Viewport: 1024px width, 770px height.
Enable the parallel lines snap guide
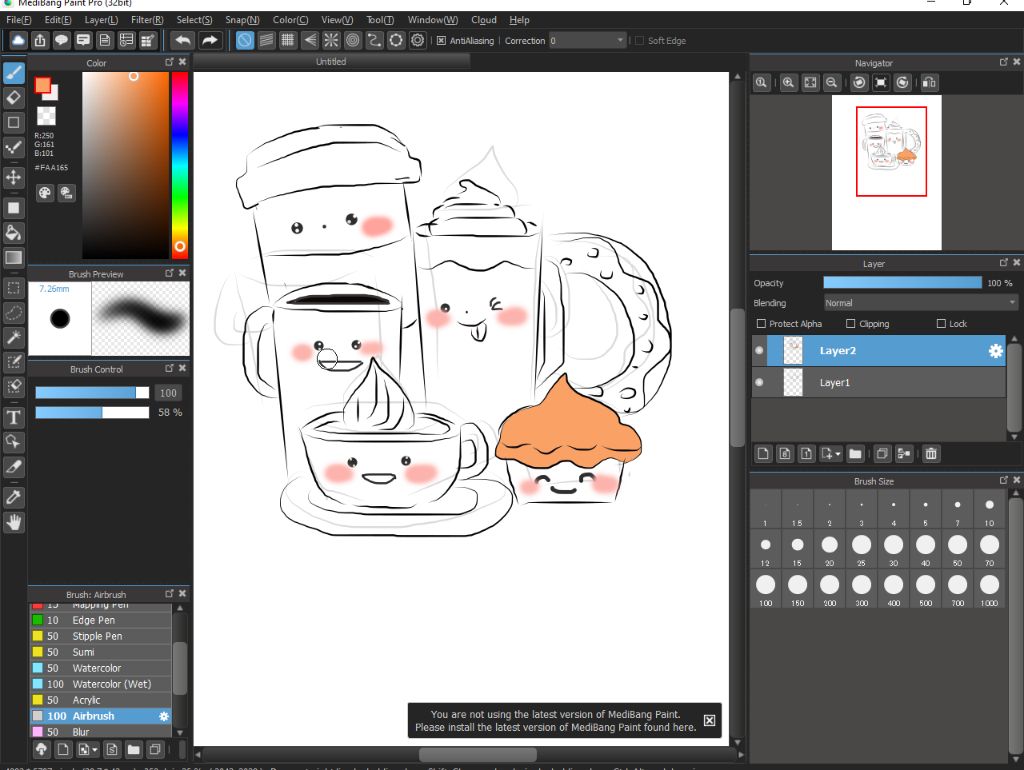[x=266, y=40]
